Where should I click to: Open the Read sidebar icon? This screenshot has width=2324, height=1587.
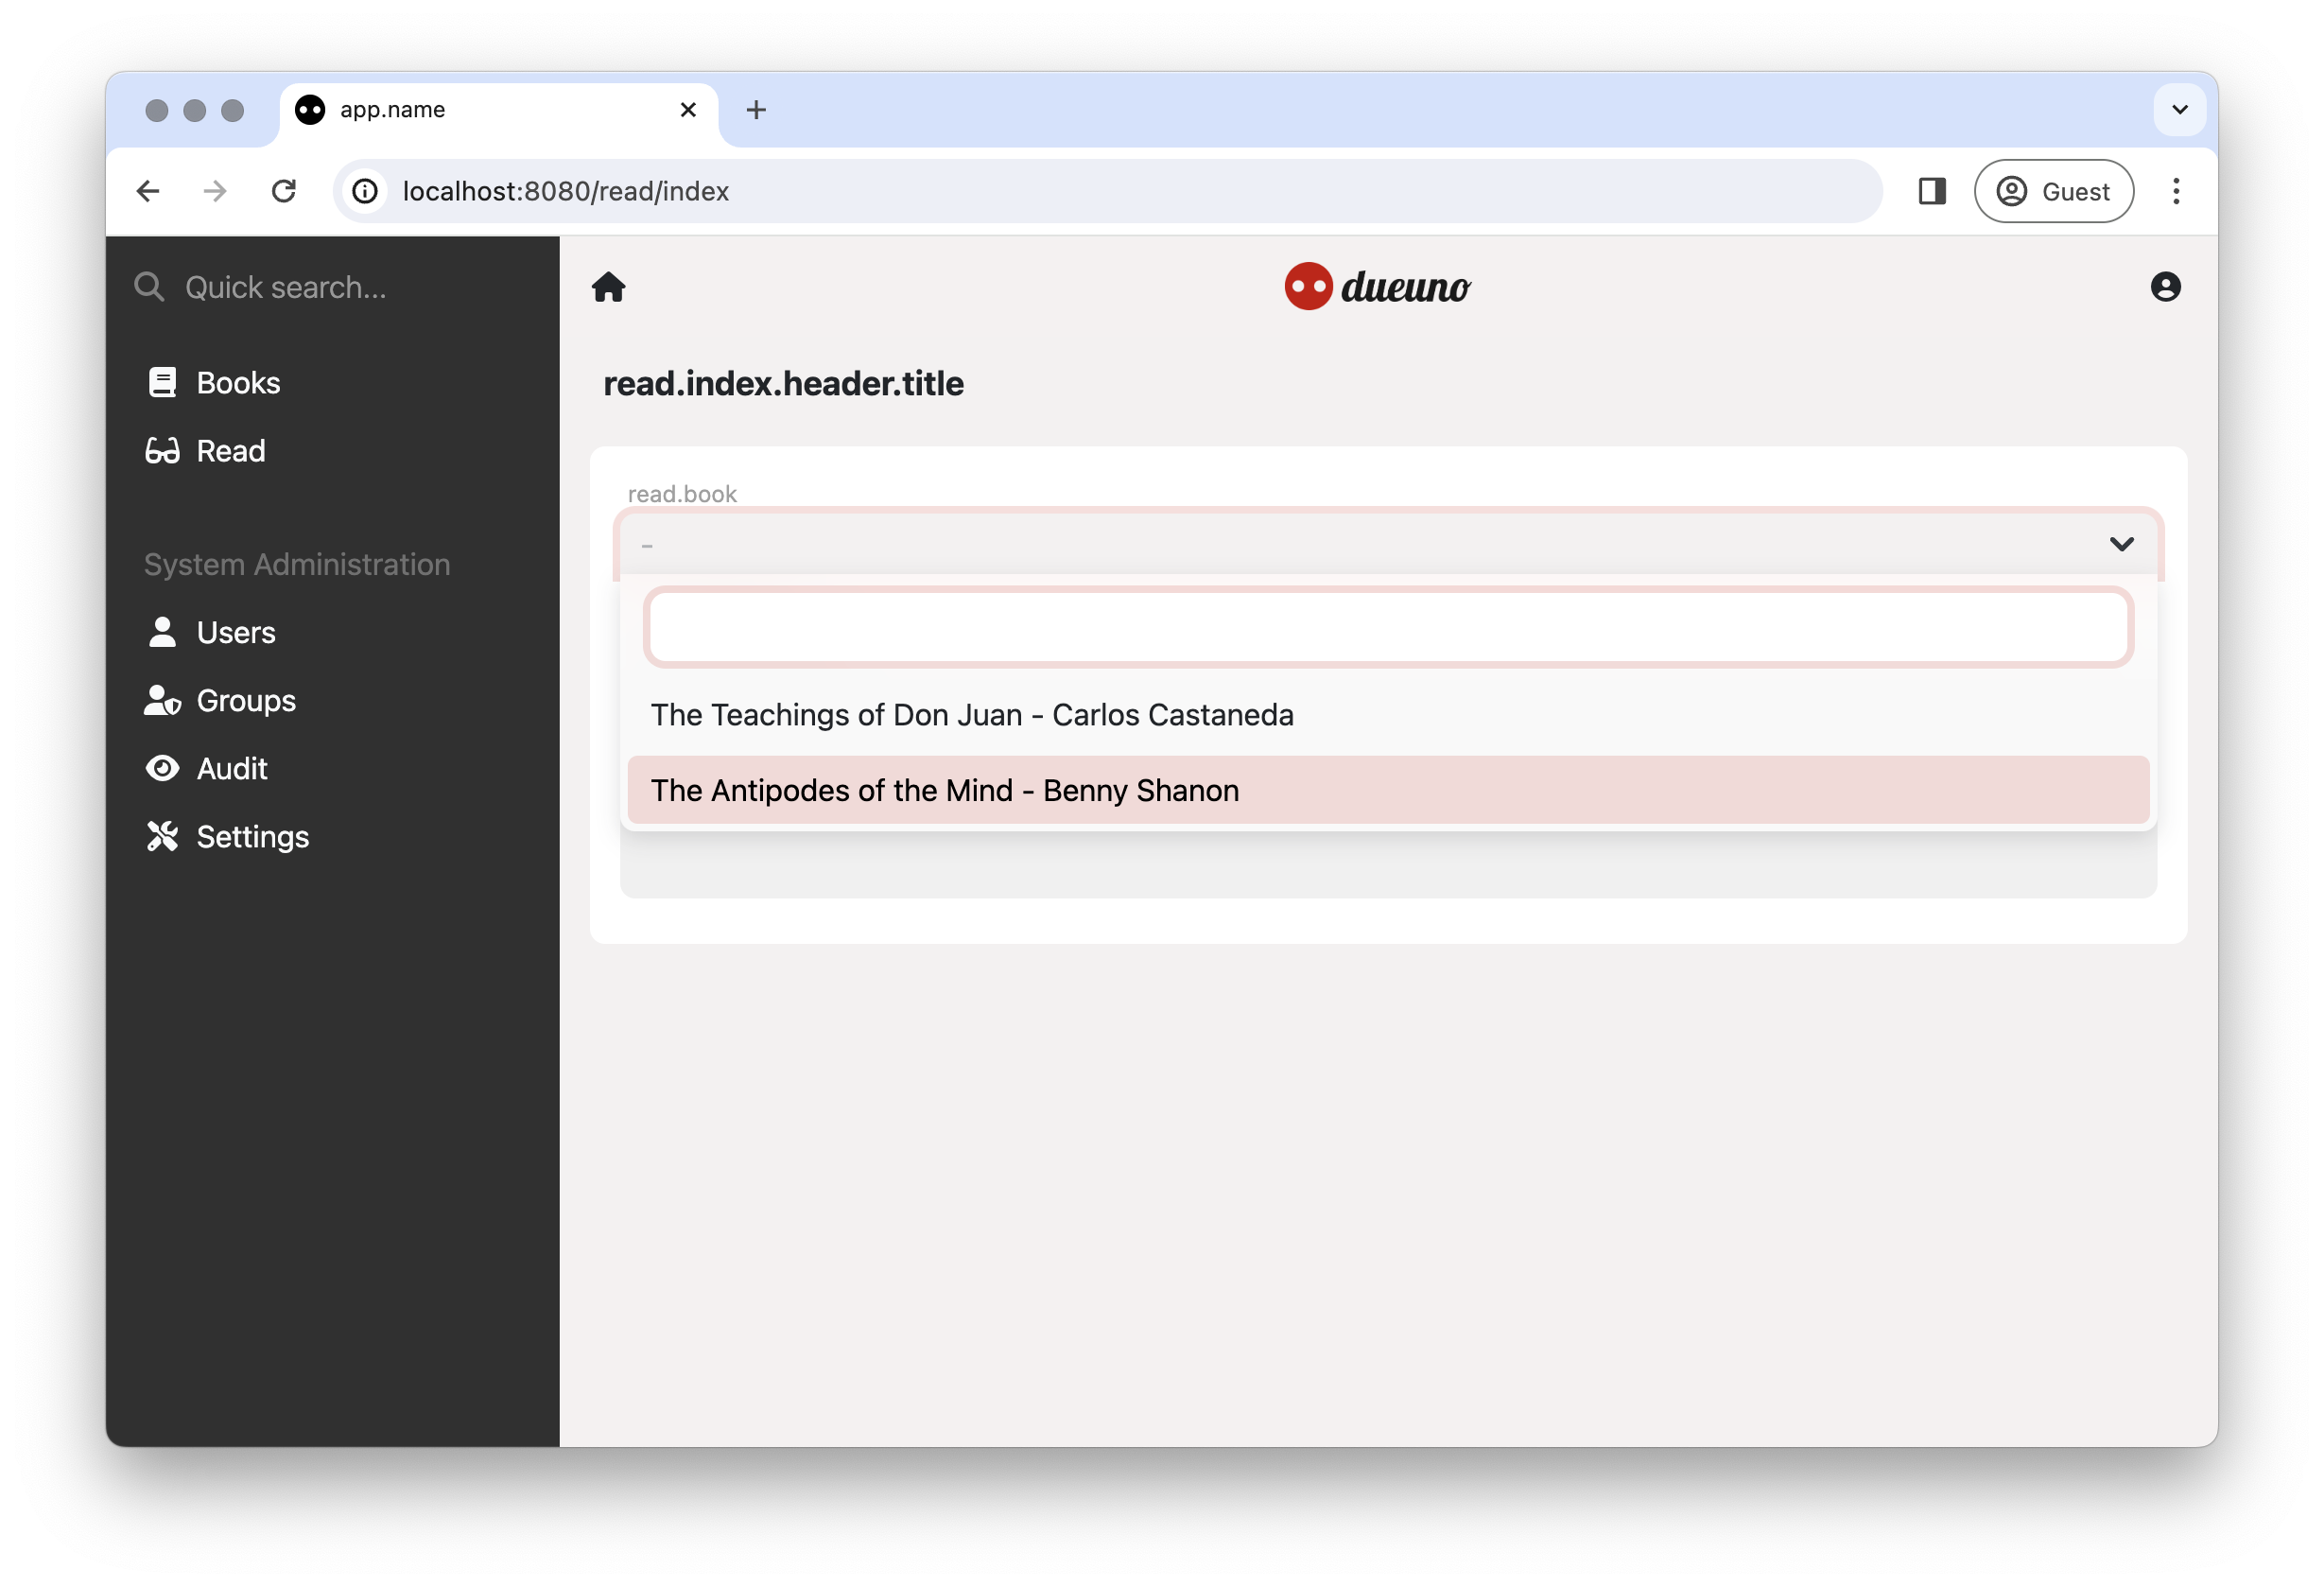[161, 449]
